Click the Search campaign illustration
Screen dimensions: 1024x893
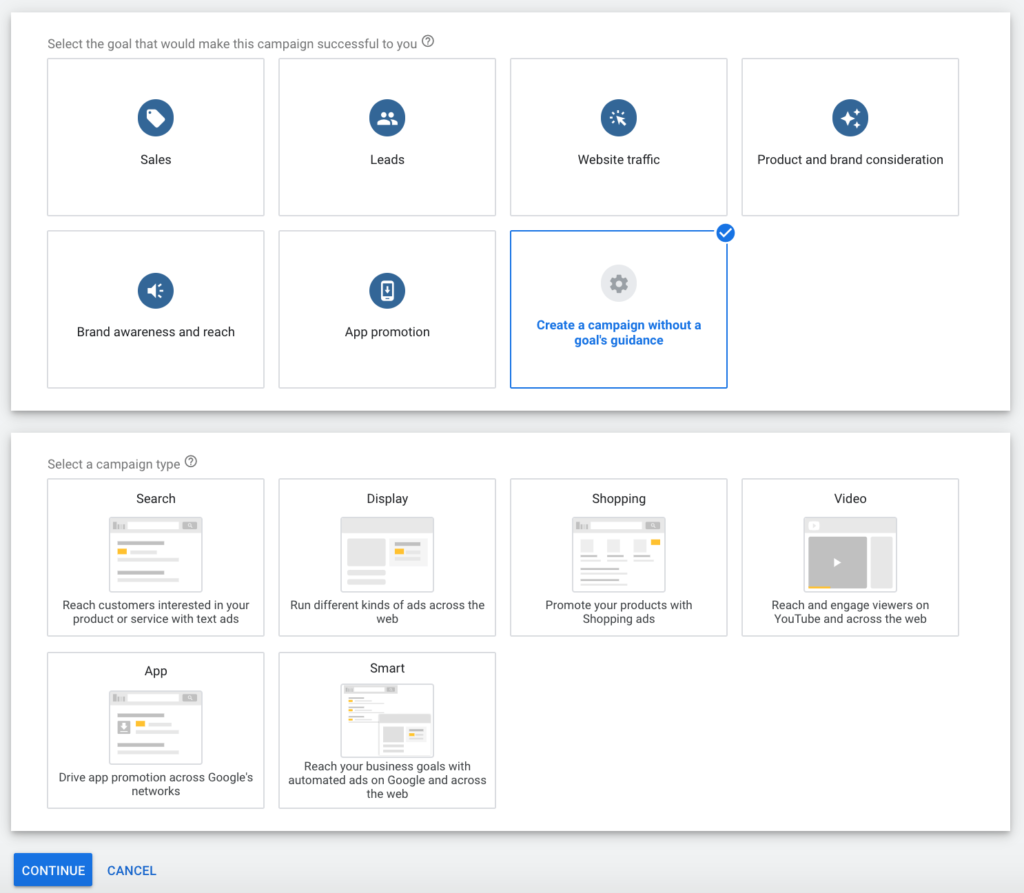pyautogui.click(x=155, y=555)
